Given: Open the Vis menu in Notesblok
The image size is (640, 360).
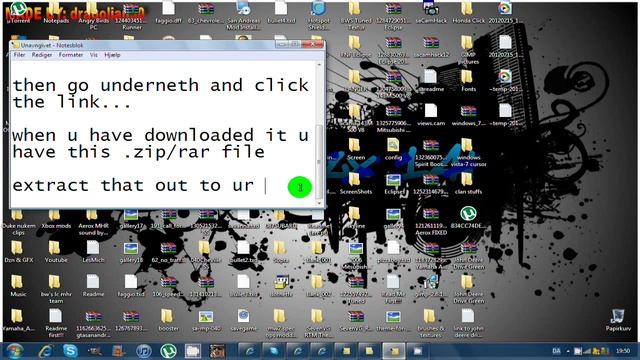Looking at the screenshot, I should point(93,55).
